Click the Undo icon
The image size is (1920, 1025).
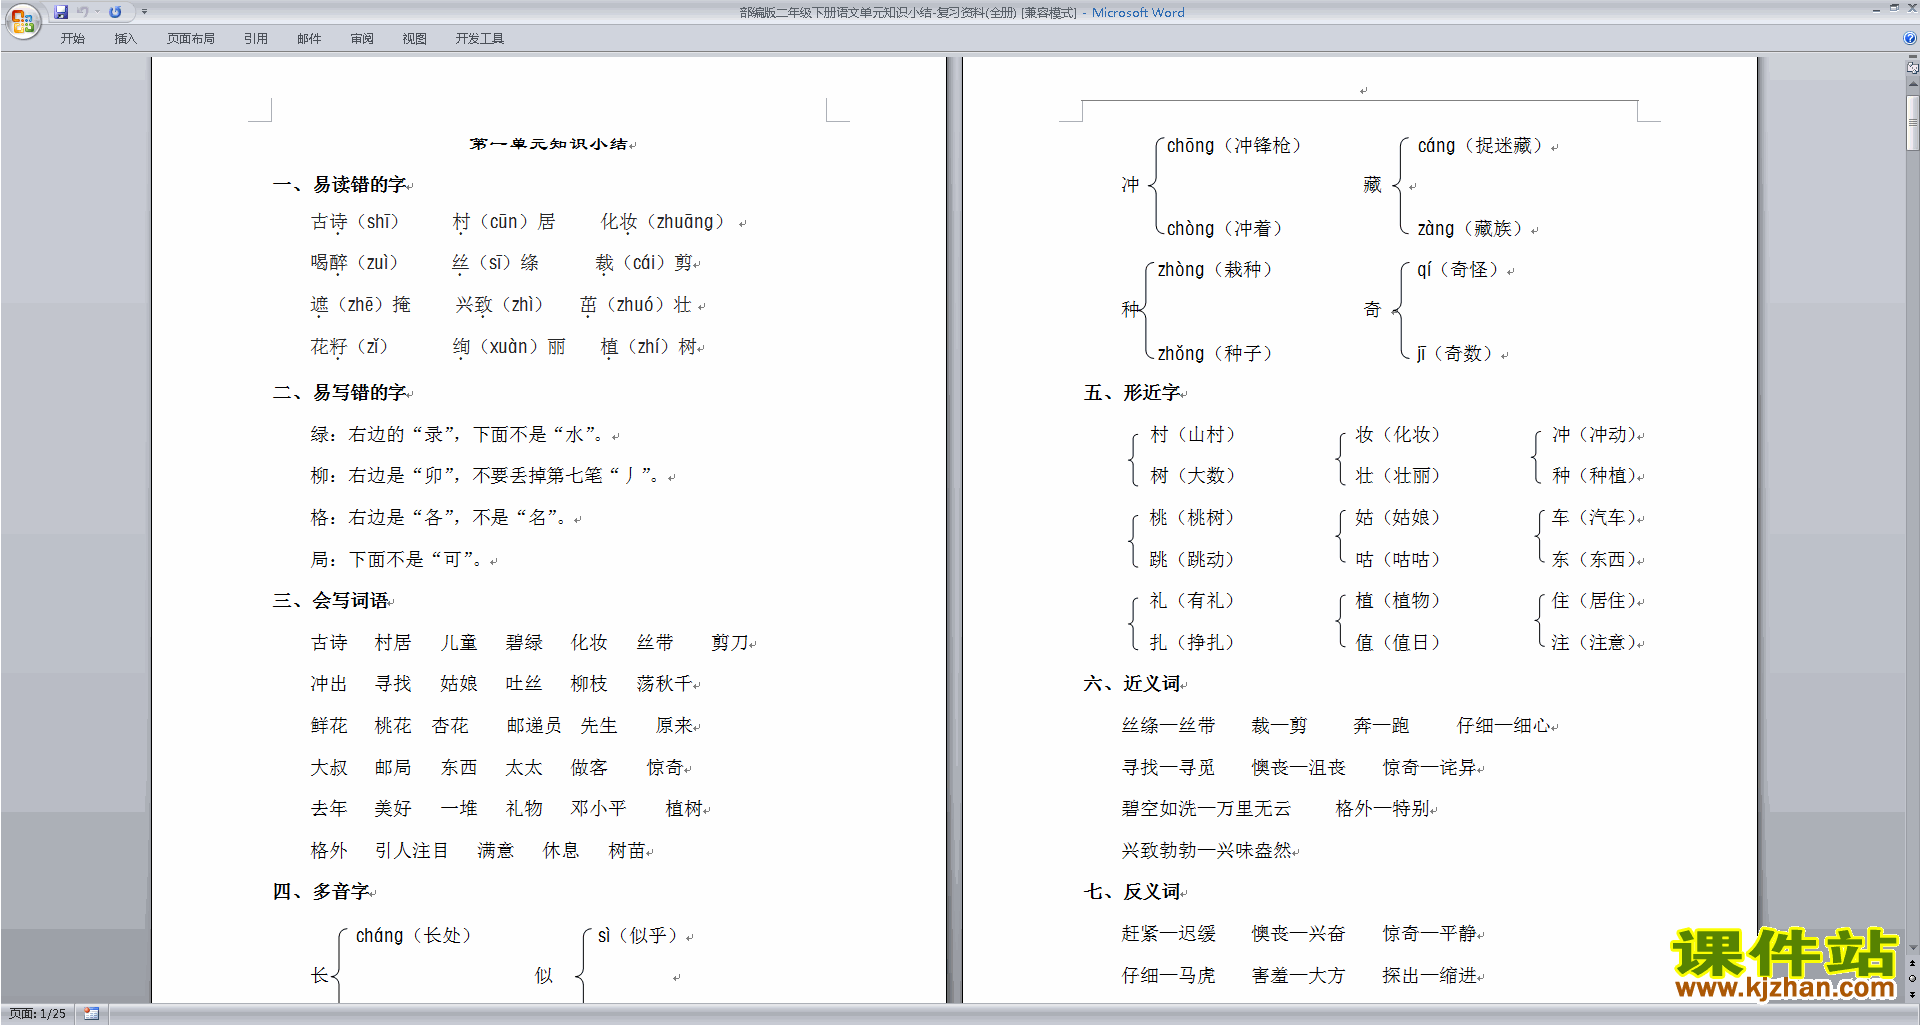pyautogui.click(x=83, y=12)
